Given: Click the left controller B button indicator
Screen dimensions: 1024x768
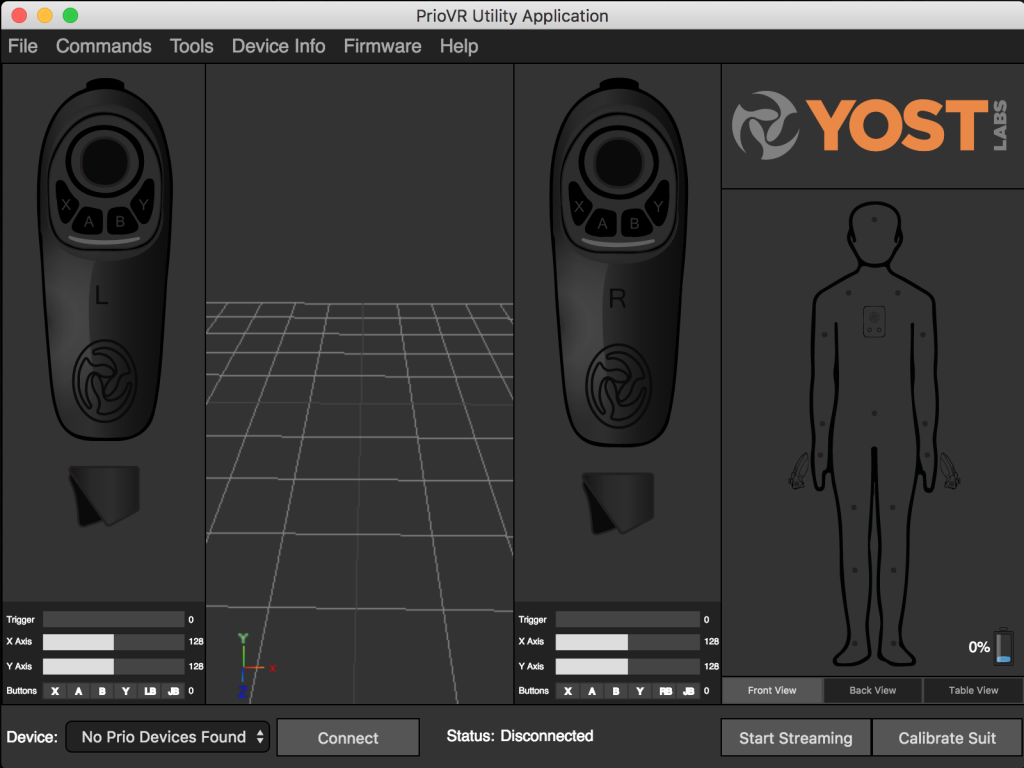Looking at the screenshot, I should click(102, 691).
